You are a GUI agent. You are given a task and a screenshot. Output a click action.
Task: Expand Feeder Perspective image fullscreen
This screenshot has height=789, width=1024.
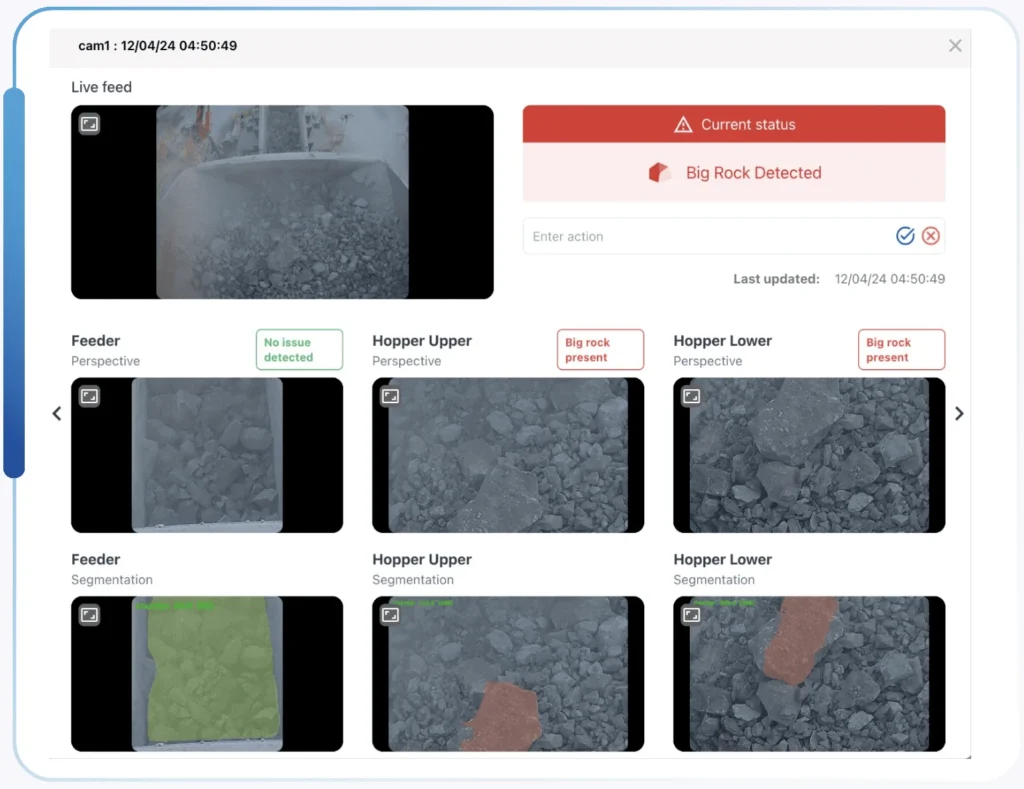[89, 396]
